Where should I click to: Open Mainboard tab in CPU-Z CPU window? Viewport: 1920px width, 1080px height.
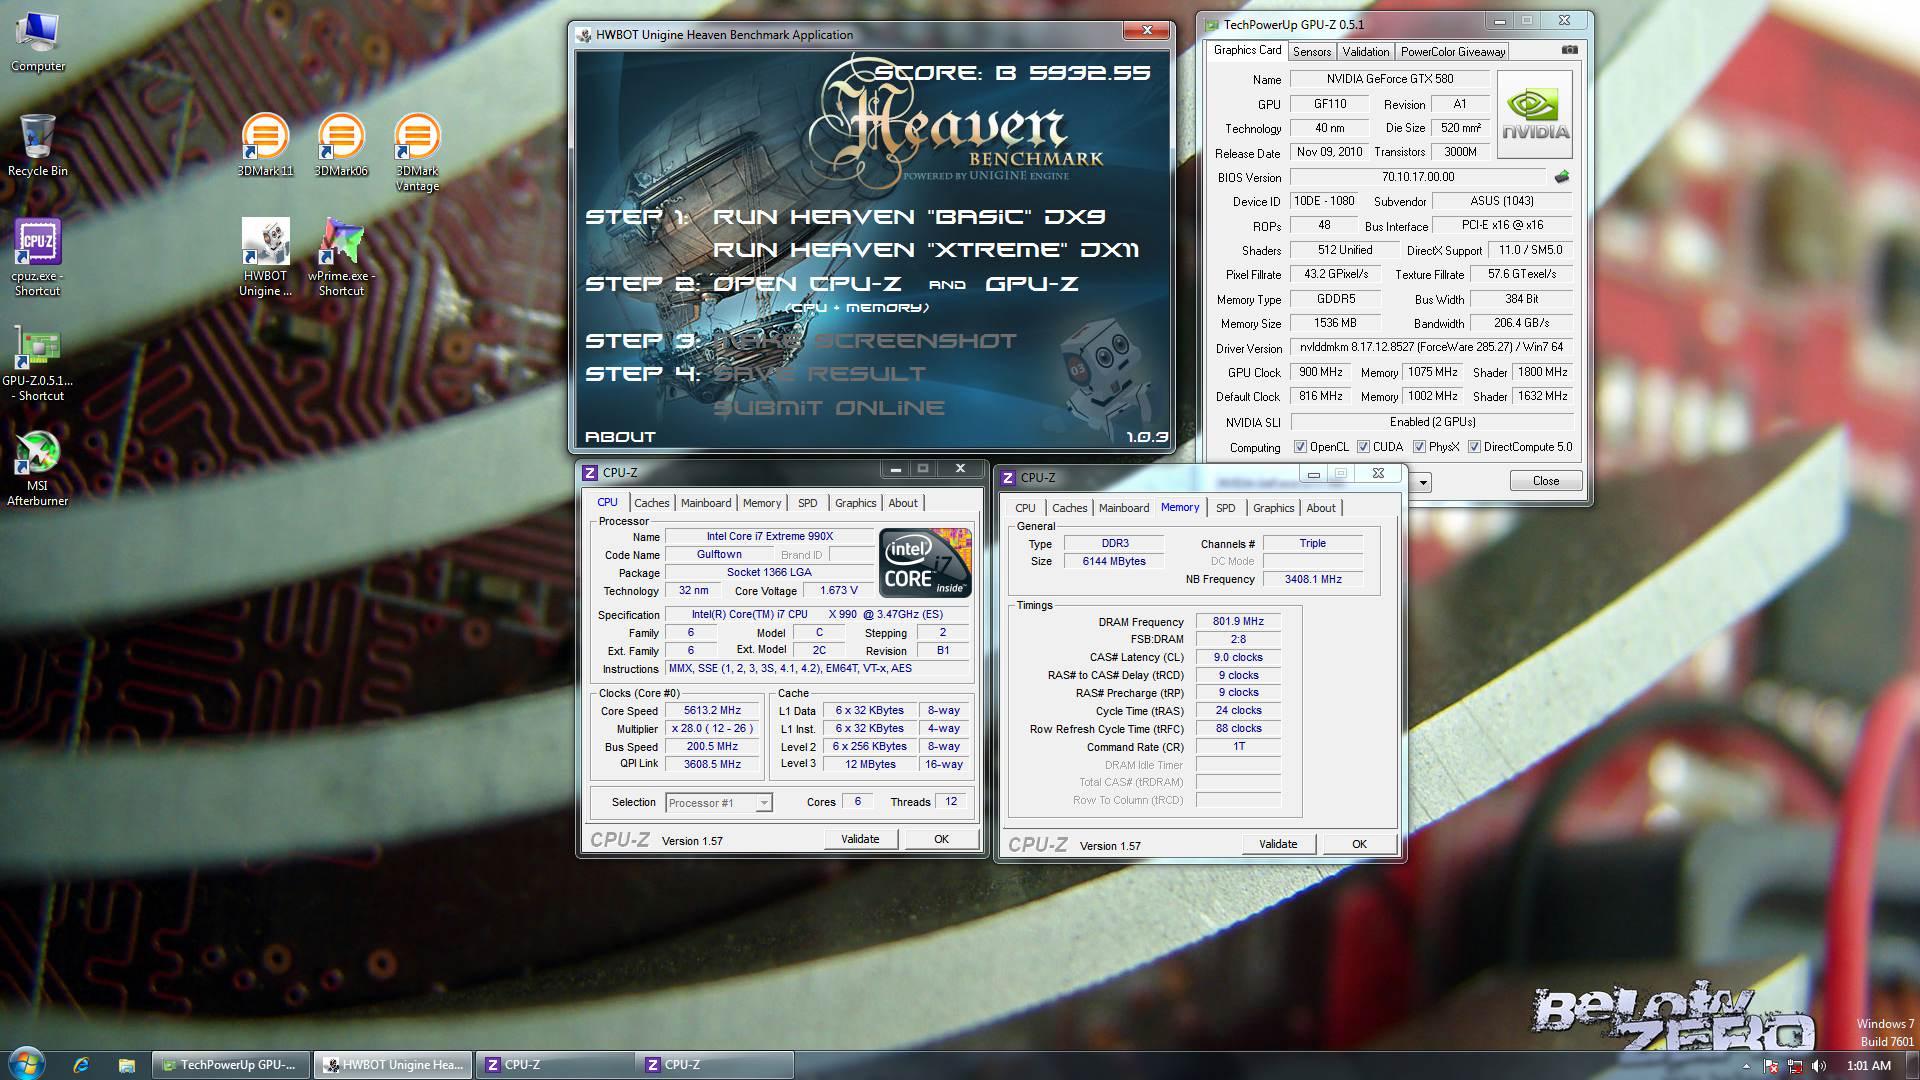click(x=706, y=503)
